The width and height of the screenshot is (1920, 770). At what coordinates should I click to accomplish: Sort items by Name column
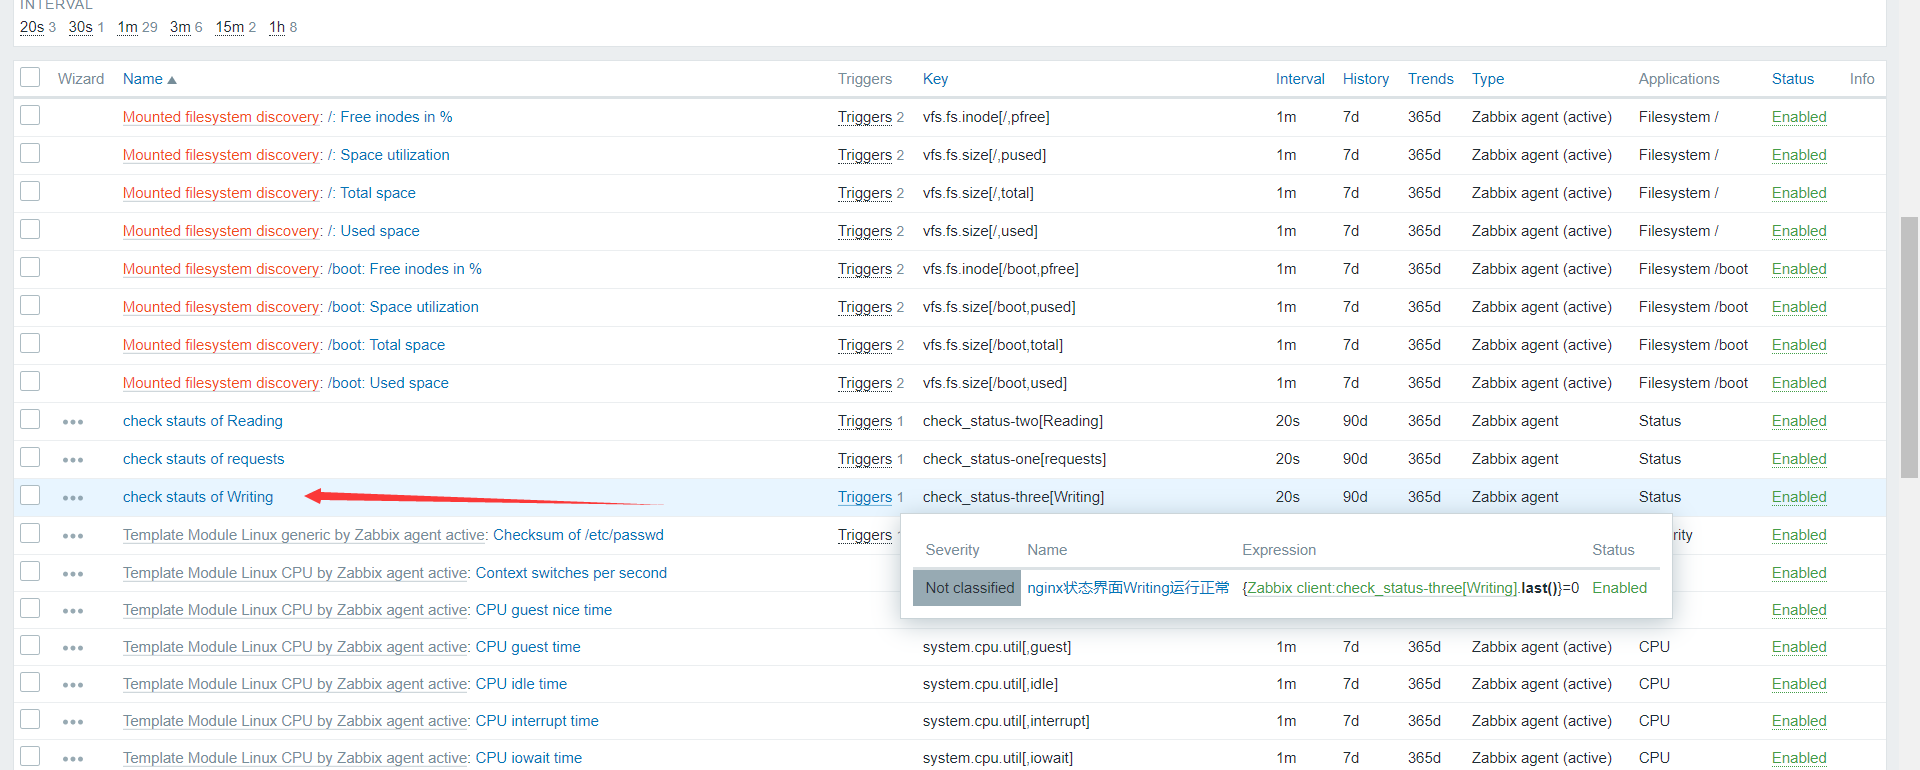click(149, 79)
